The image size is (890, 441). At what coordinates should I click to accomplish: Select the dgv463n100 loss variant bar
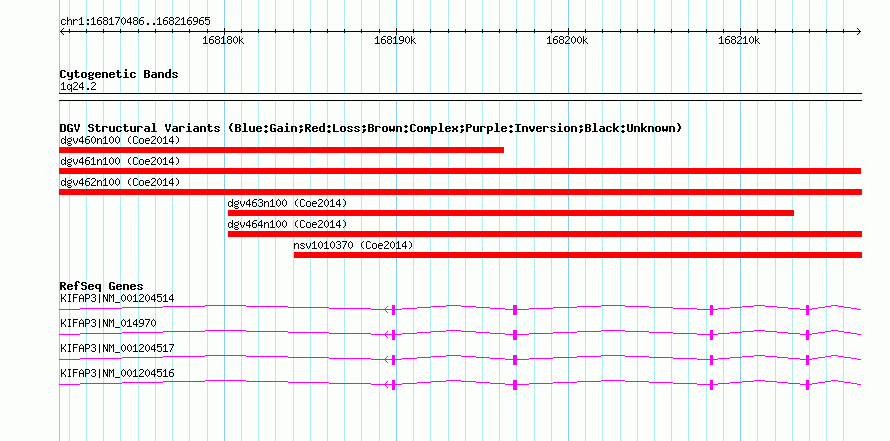click(511, 213)
